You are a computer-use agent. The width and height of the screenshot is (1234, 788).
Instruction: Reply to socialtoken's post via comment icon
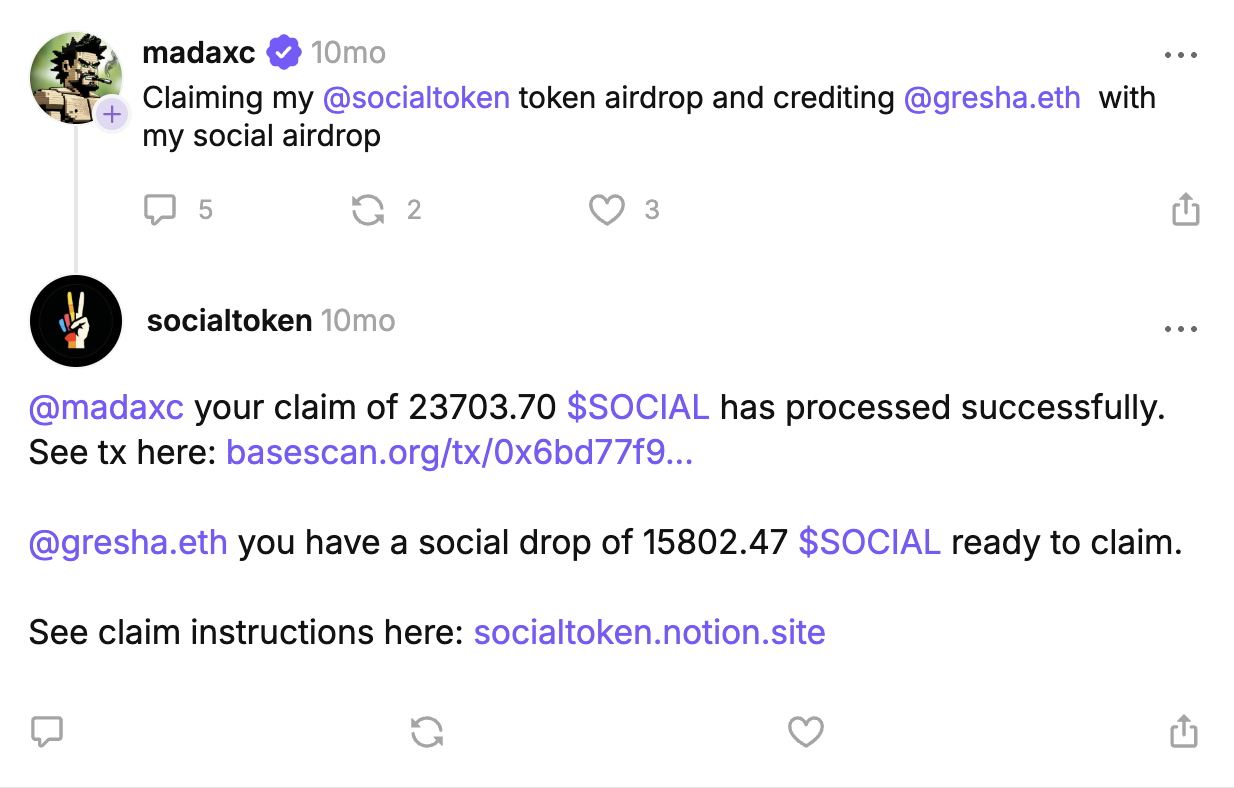tap(47, 732)
